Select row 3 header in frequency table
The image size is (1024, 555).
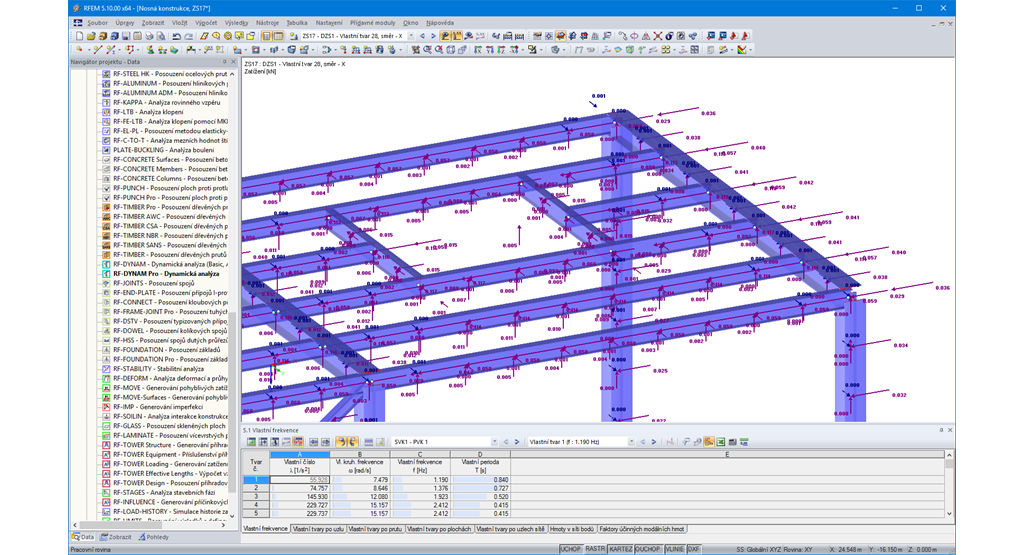pos(256,496)
